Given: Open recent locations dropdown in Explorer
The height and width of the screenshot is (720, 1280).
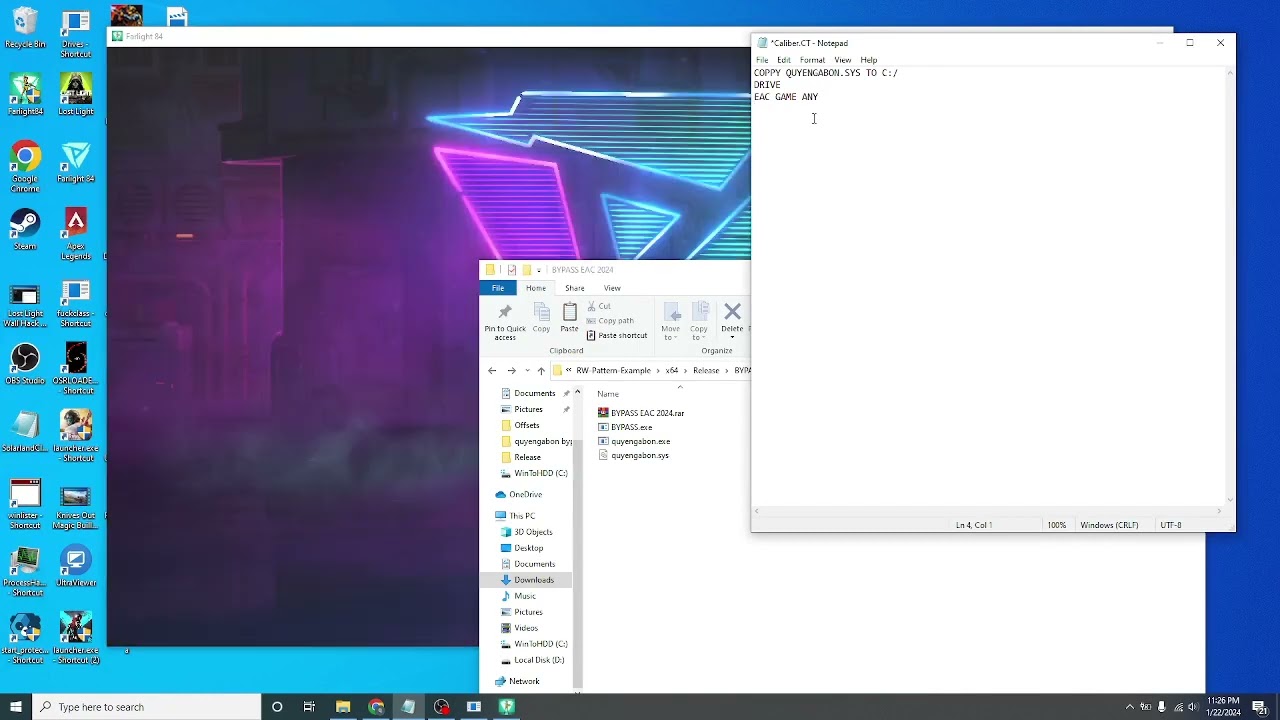Looking at the screenshot, I should (x=527, y=371).
